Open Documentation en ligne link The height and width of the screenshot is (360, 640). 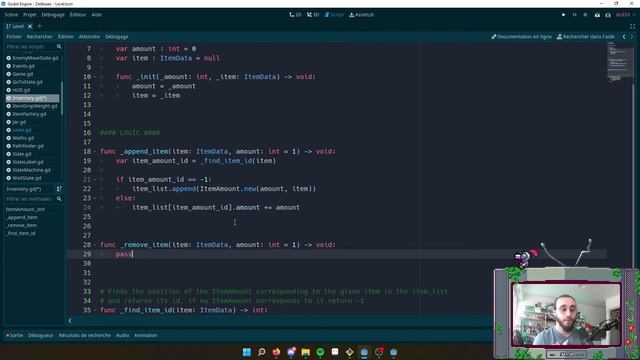[x=521, y=37]
